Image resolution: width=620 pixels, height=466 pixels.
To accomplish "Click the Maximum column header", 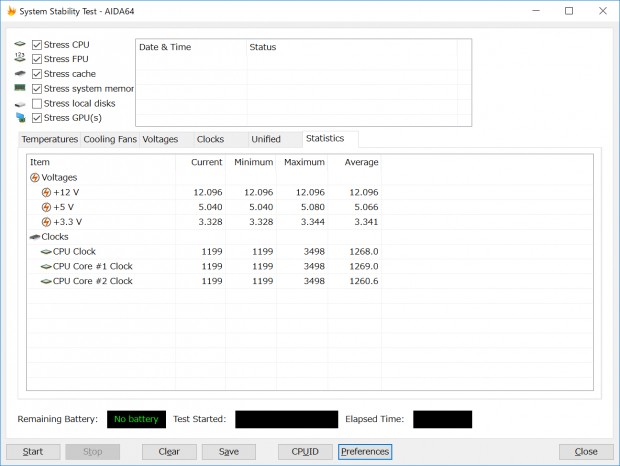I will coord(302,162).
